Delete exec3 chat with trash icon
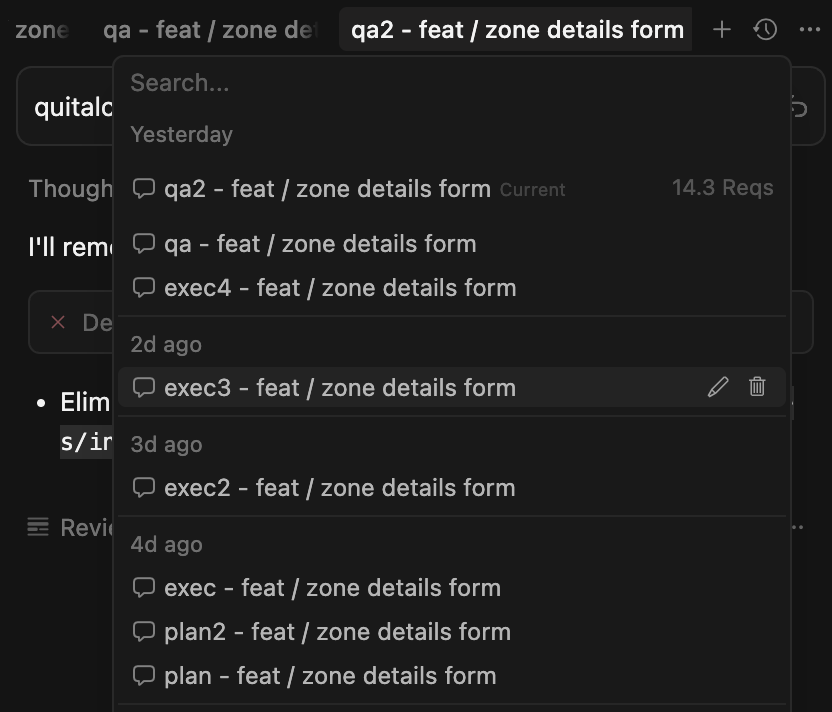Viewport: 832px width, 712px height. pyautogui.click(x=757, y=387)
